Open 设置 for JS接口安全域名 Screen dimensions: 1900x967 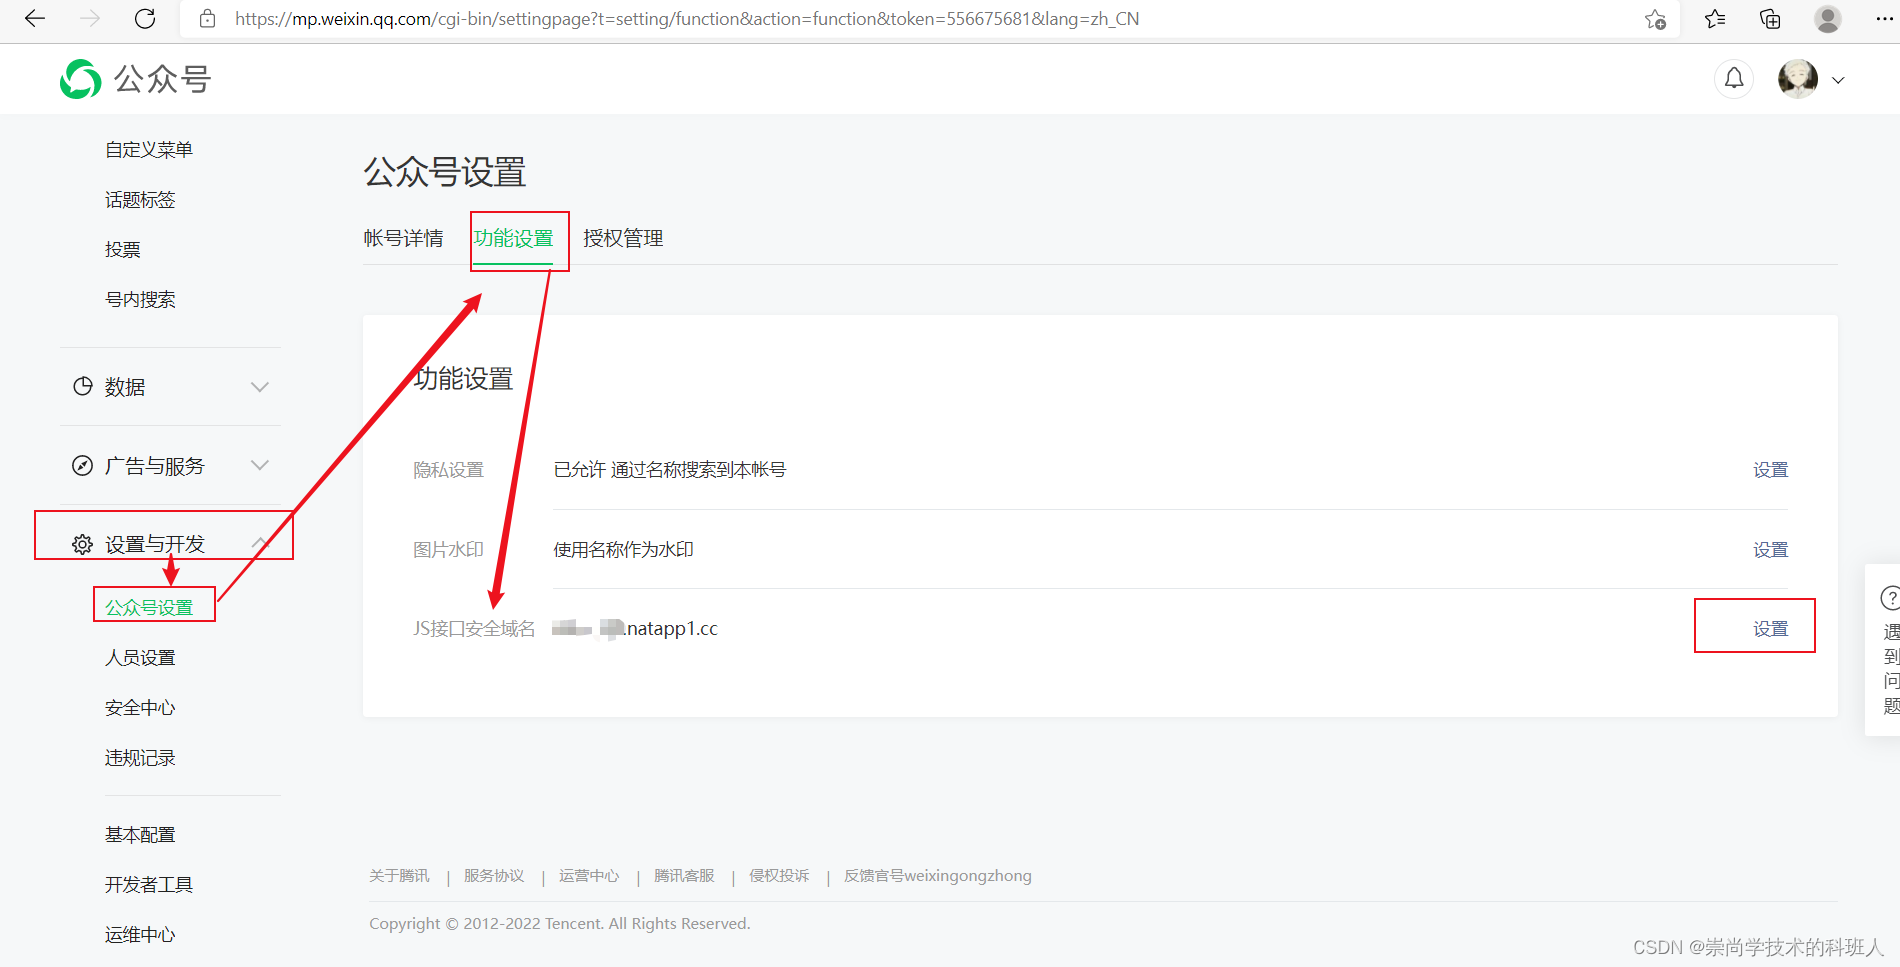(x=1770, y=627)
